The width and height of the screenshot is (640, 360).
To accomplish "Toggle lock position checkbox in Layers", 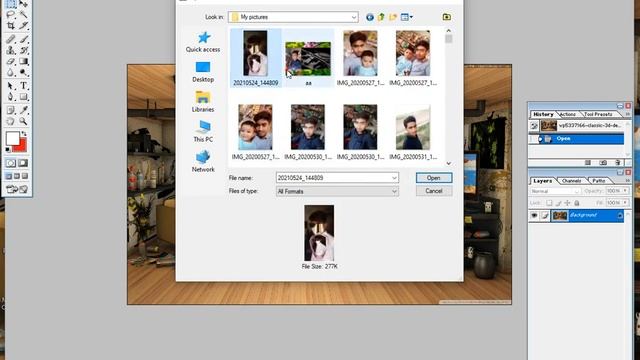I will coord(567,203).
